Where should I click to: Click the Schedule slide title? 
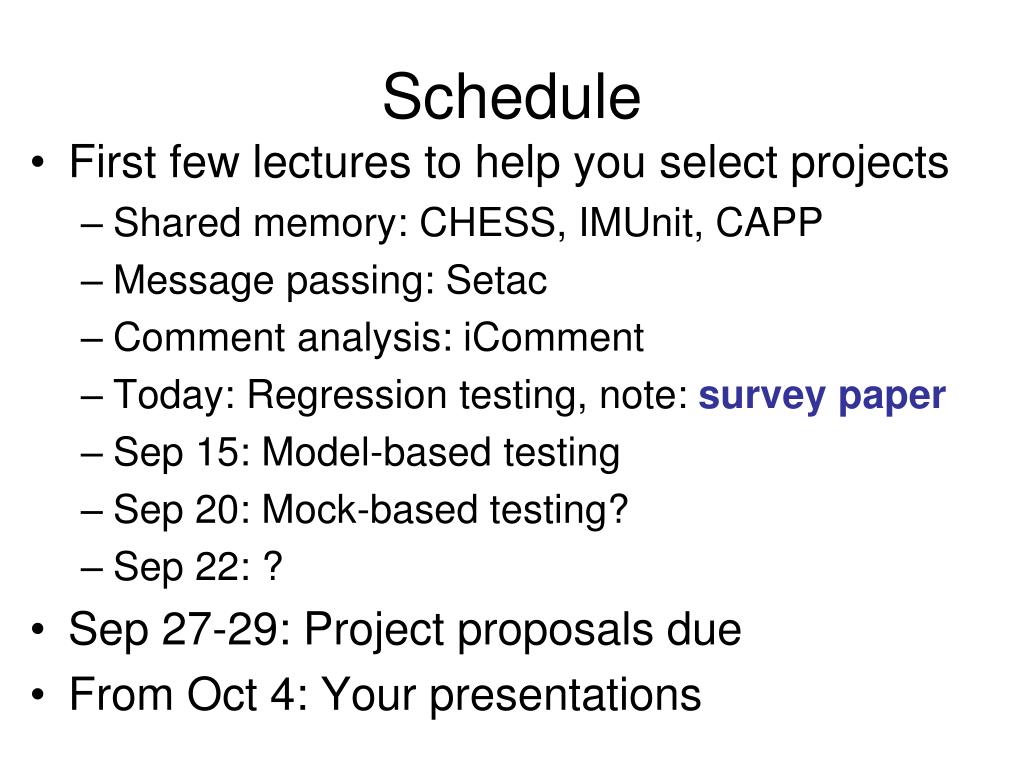(511, 97)
